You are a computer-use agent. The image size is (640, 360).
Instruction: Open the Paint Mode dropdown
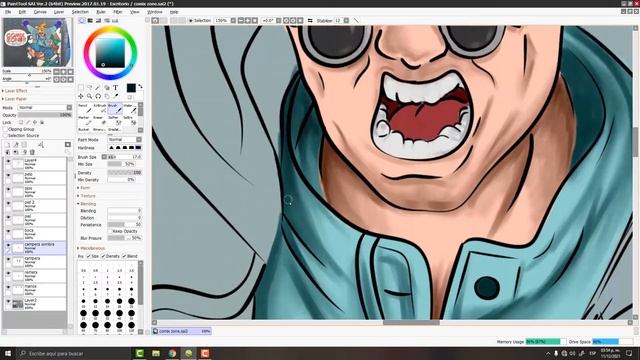[124, 140]
